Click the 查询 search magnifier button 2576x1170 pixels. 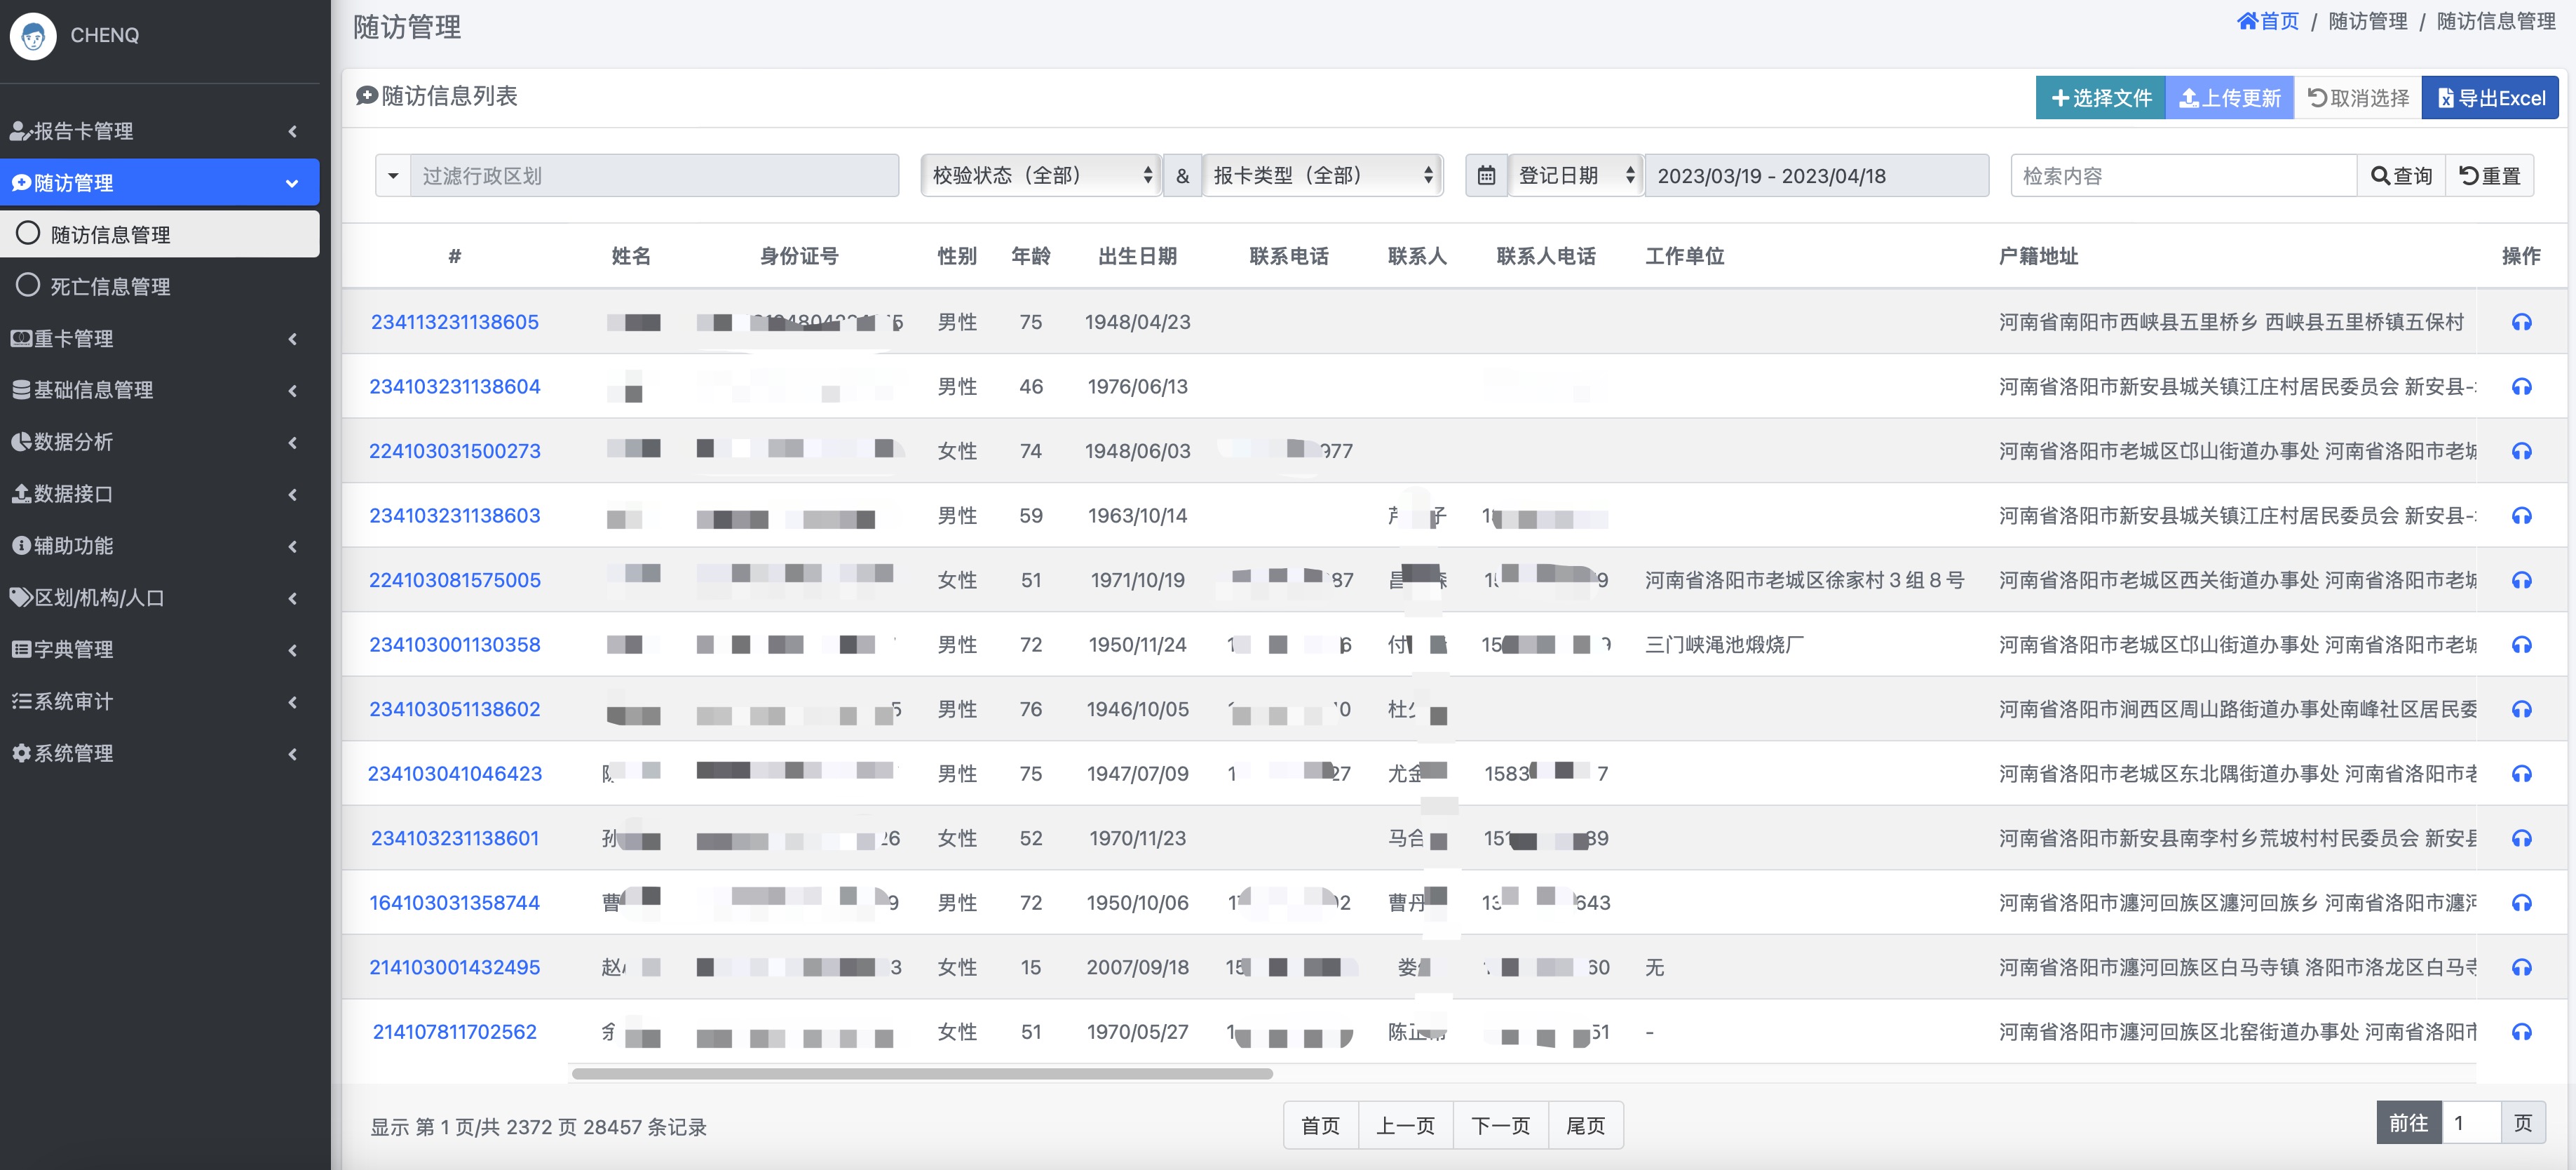coord(2401,176)
